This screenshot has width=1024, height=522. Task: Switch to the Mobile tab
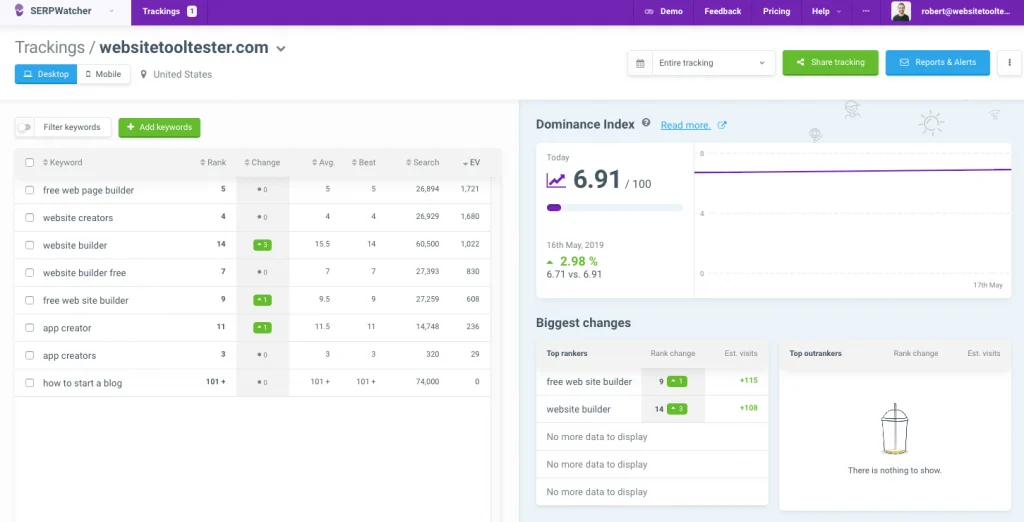coord(104,75)
